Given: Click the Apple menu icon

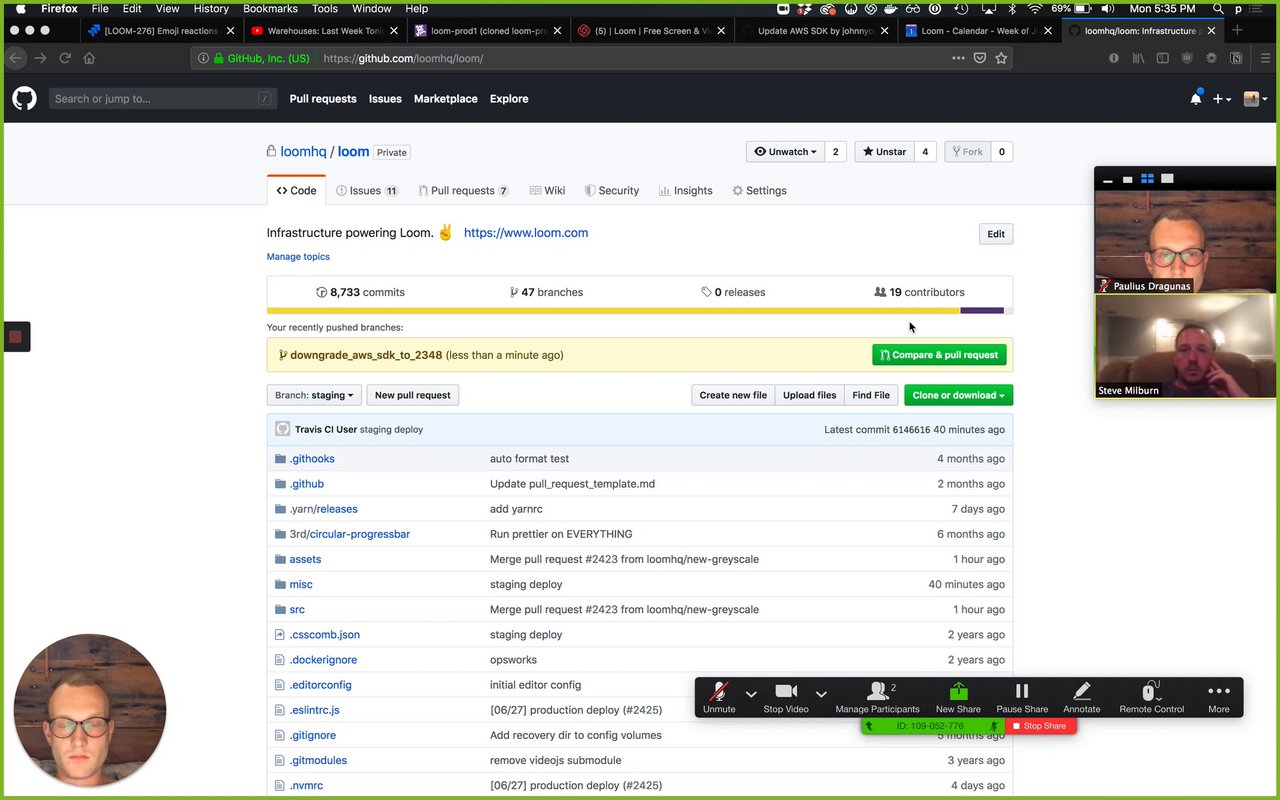Looking at the screenshot, I should pos(20,9).
